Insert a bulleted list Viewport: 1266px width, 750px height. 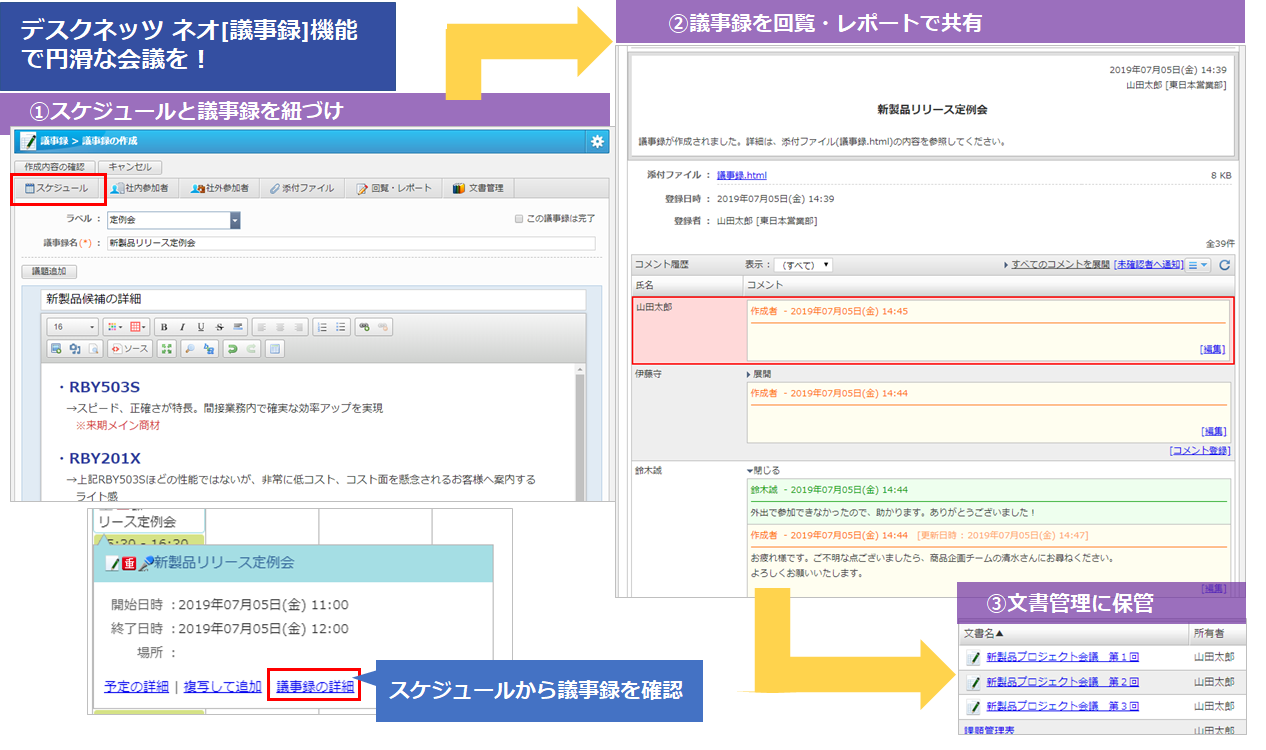(340, 327)
